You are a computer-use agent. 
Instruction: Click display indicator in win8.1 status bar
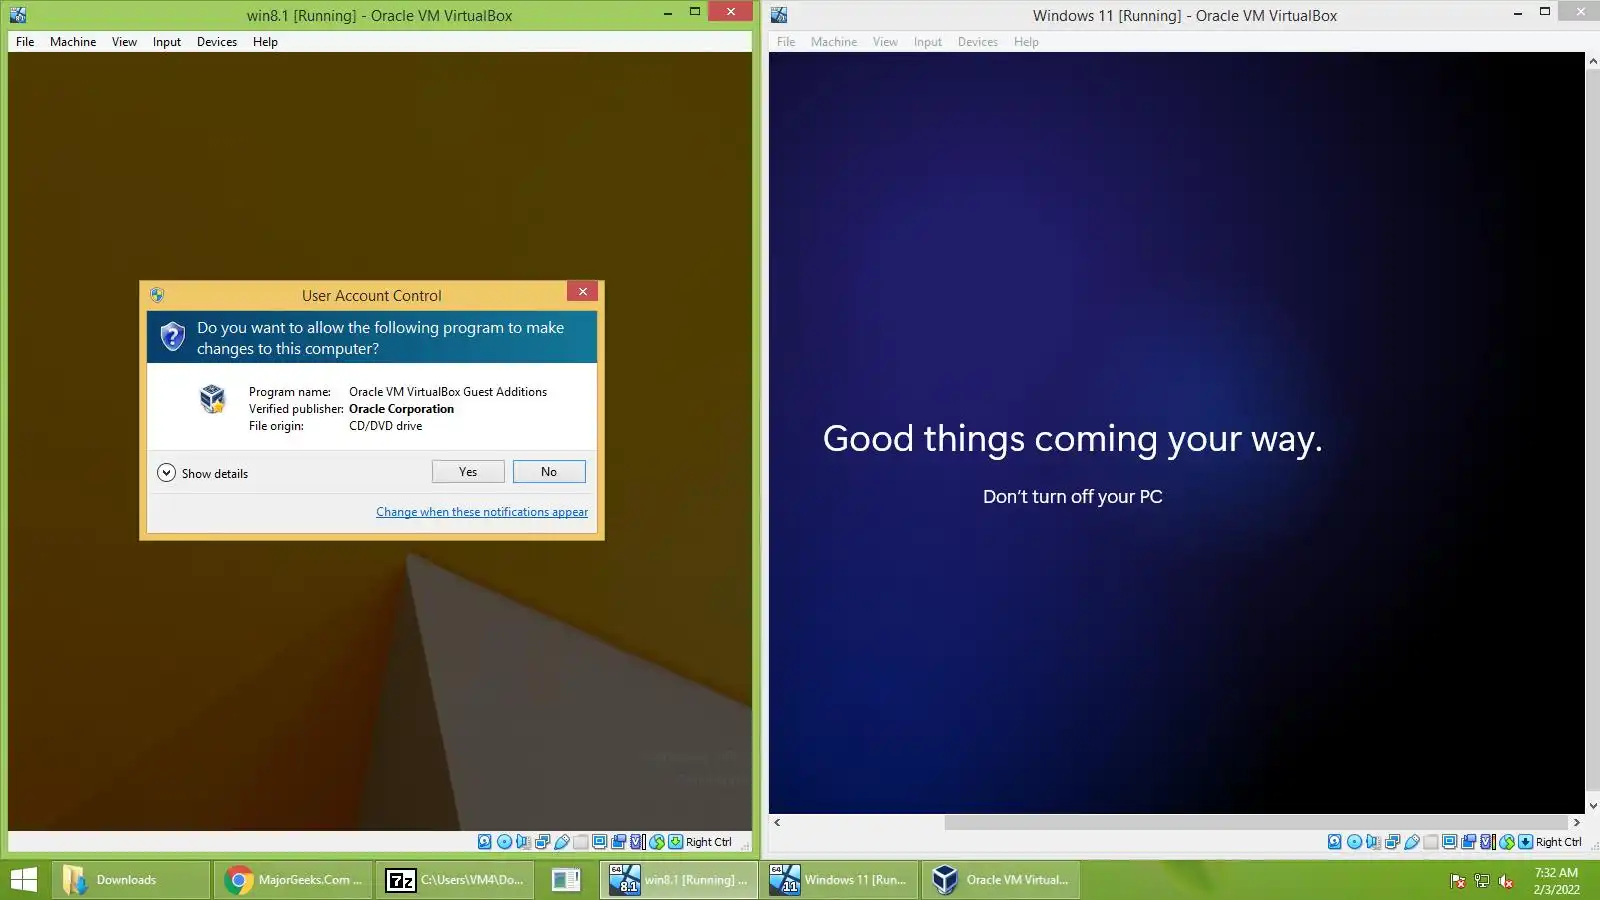click(600, 842)
